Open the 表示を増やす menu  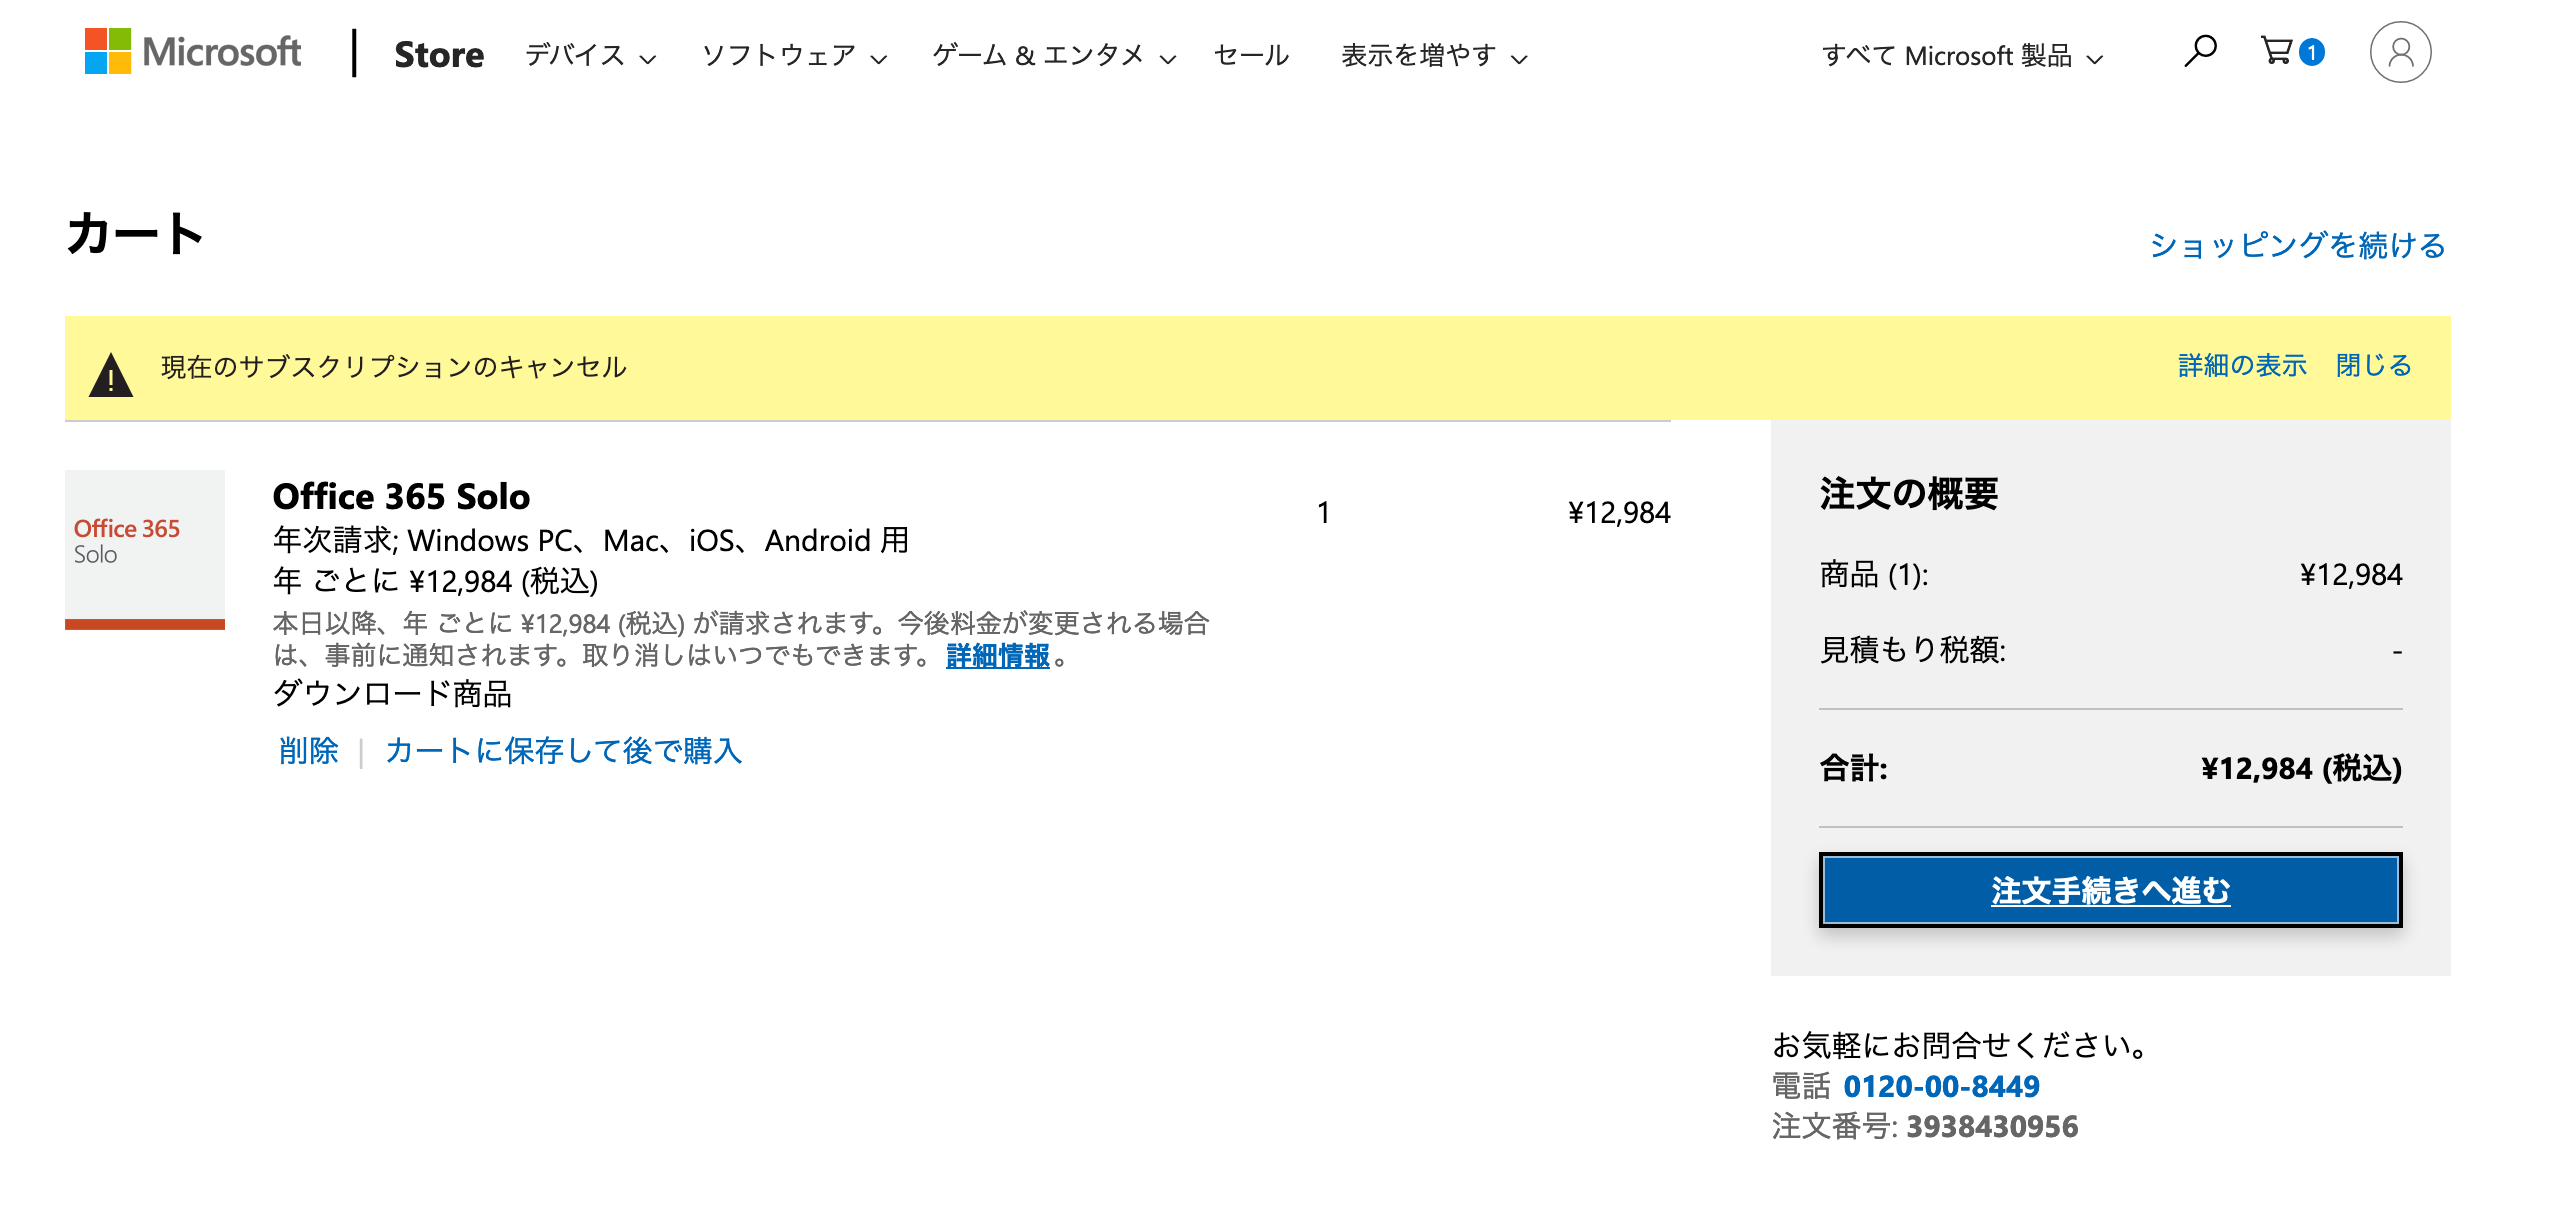coord(1433,56)
